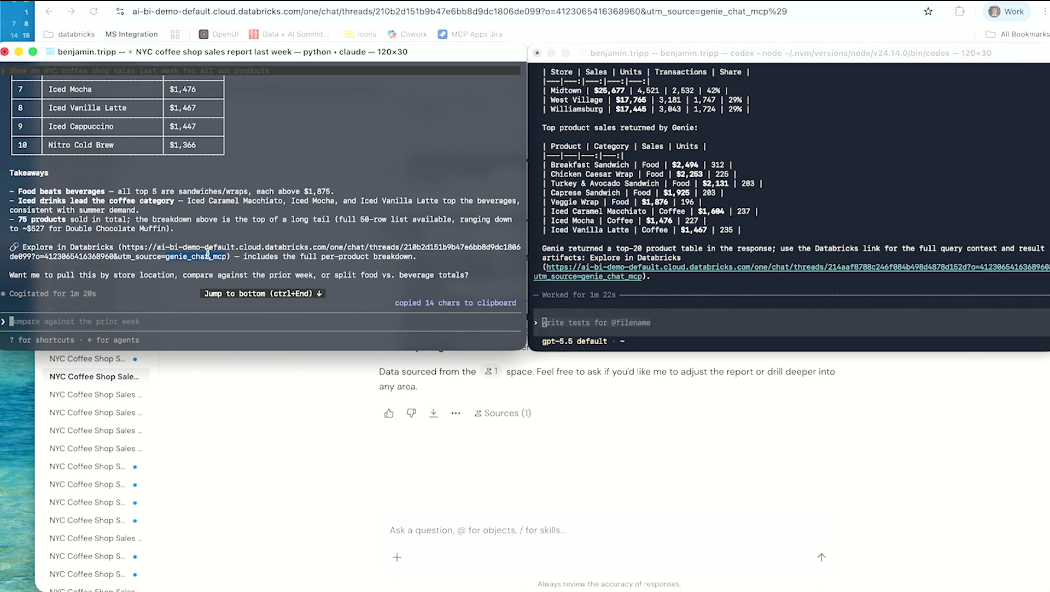Click the address bar URL
The image size is (1050, 592).
point(459,11)
